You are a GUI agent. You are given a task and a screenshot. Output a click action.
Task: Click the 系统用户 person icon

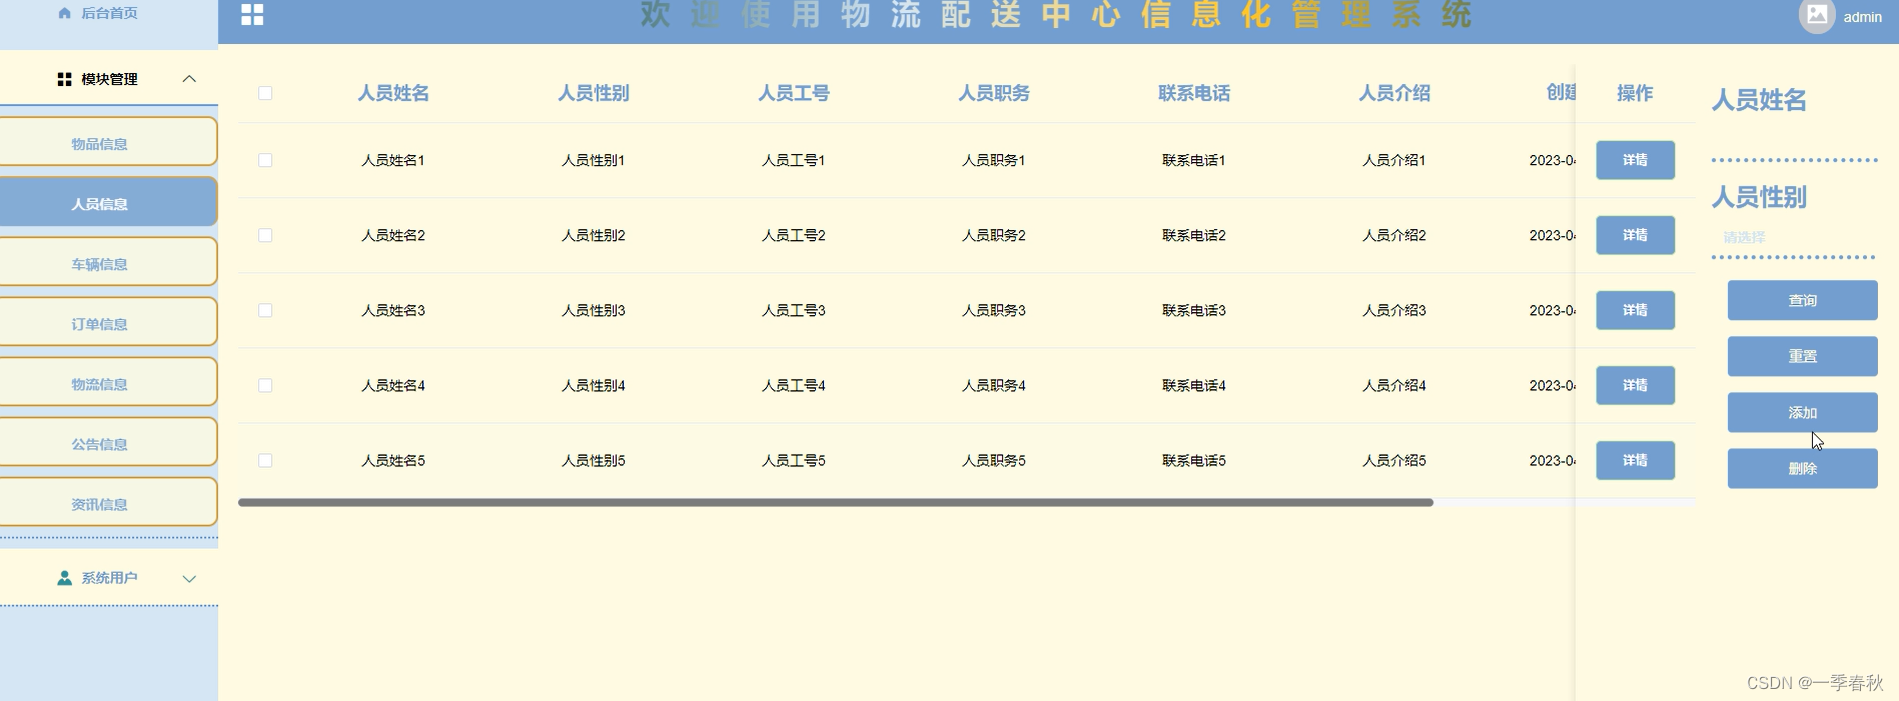point(64,578)
